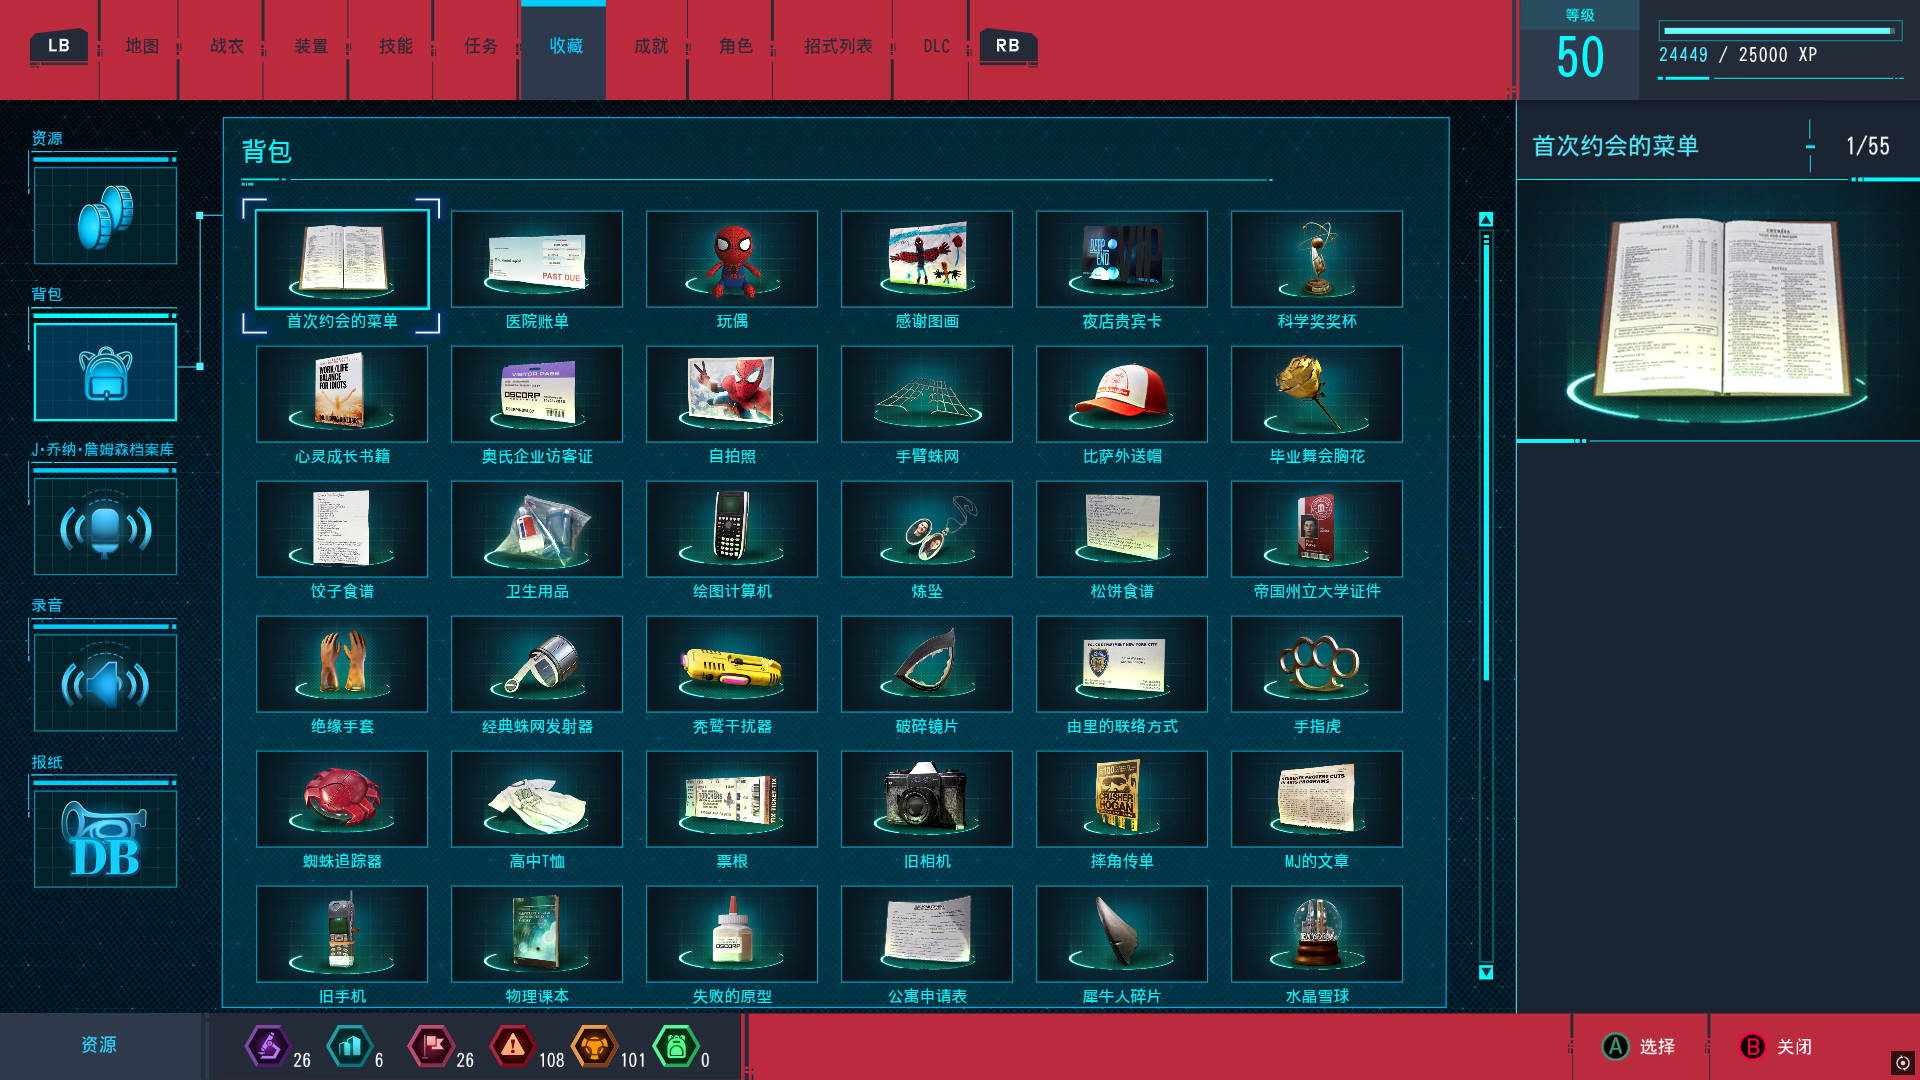1920x1080 pixels.
Task: Open the 招式列表 tab
Action: click(838, 46)
